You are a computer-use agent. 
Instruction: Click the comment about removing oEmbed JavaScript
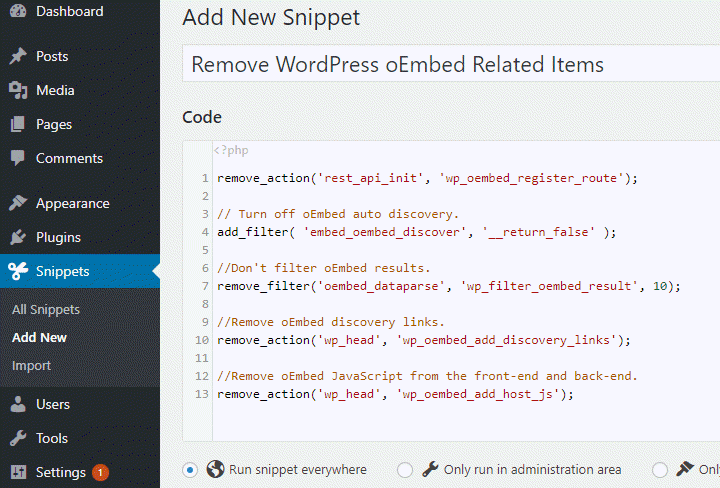click(428, 376)
